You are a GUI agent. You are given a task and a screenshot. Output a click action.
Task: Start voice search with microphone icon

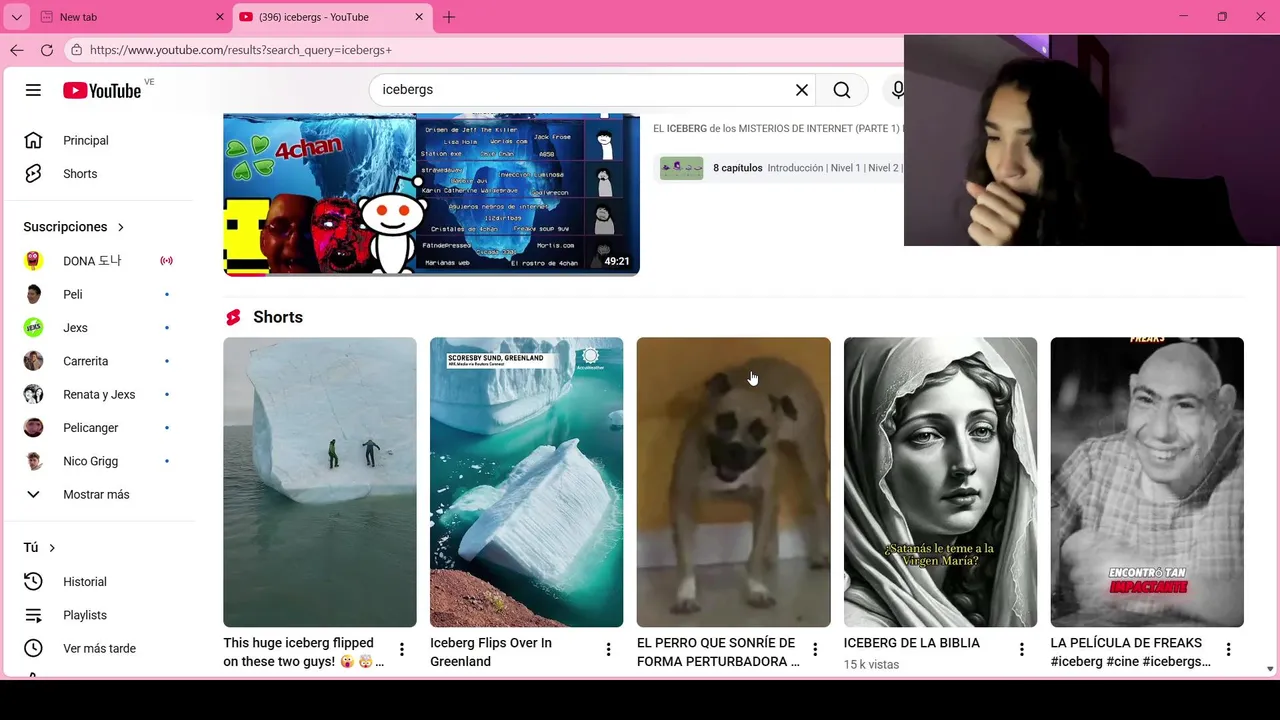pyautogui.click(x=897, y=90)
